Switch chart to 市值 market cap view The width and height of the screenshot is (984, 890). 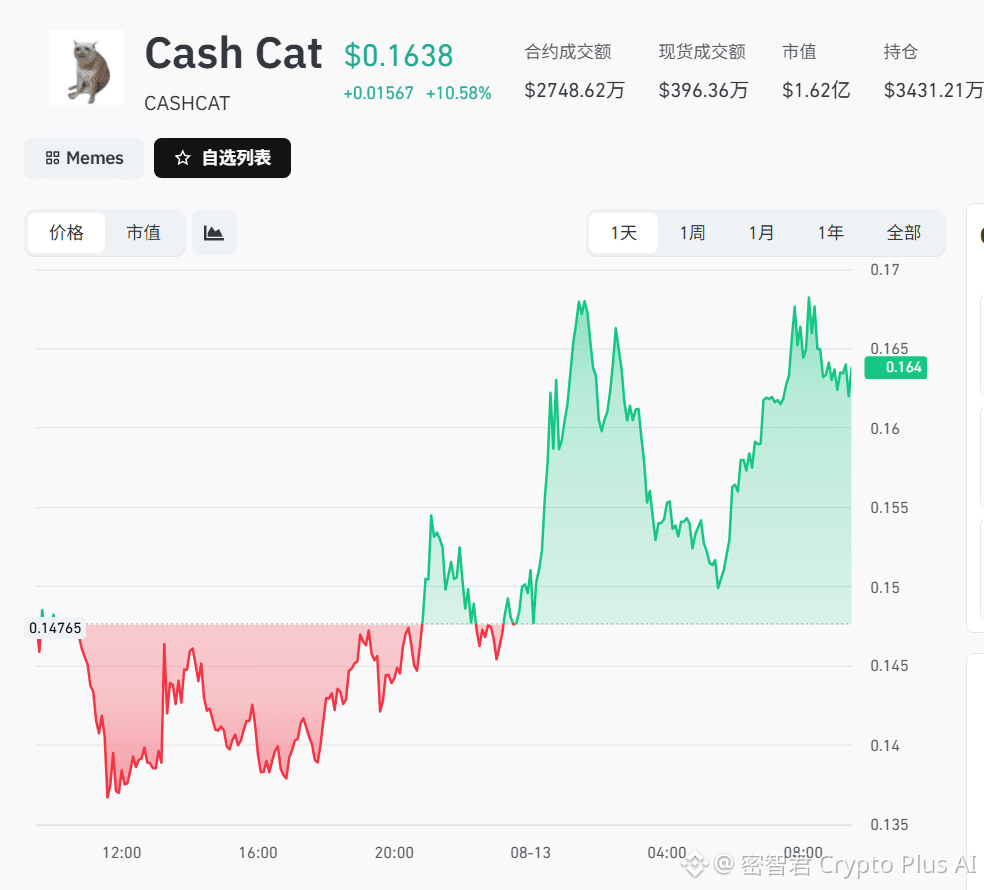pyautogui.click(x=144, y=233)
